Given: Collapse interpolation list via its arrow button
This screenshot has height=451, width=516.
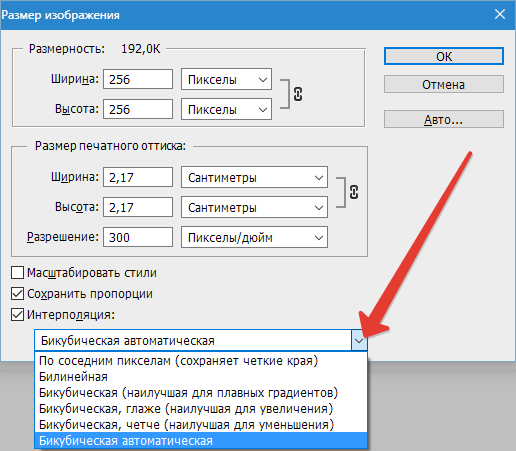Looking at the screenshot, I should 359,340.
